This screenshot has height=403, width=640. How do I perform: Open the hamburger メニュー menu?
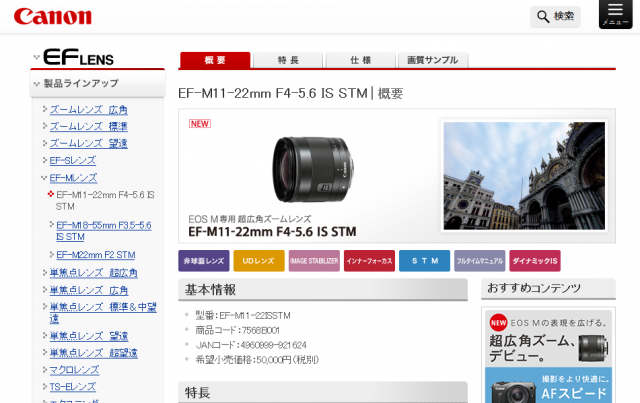615,14
